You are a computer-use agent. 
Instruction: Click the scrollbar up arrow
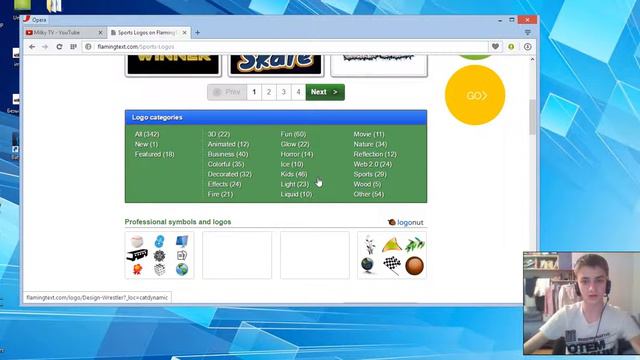tap(532, 60)
